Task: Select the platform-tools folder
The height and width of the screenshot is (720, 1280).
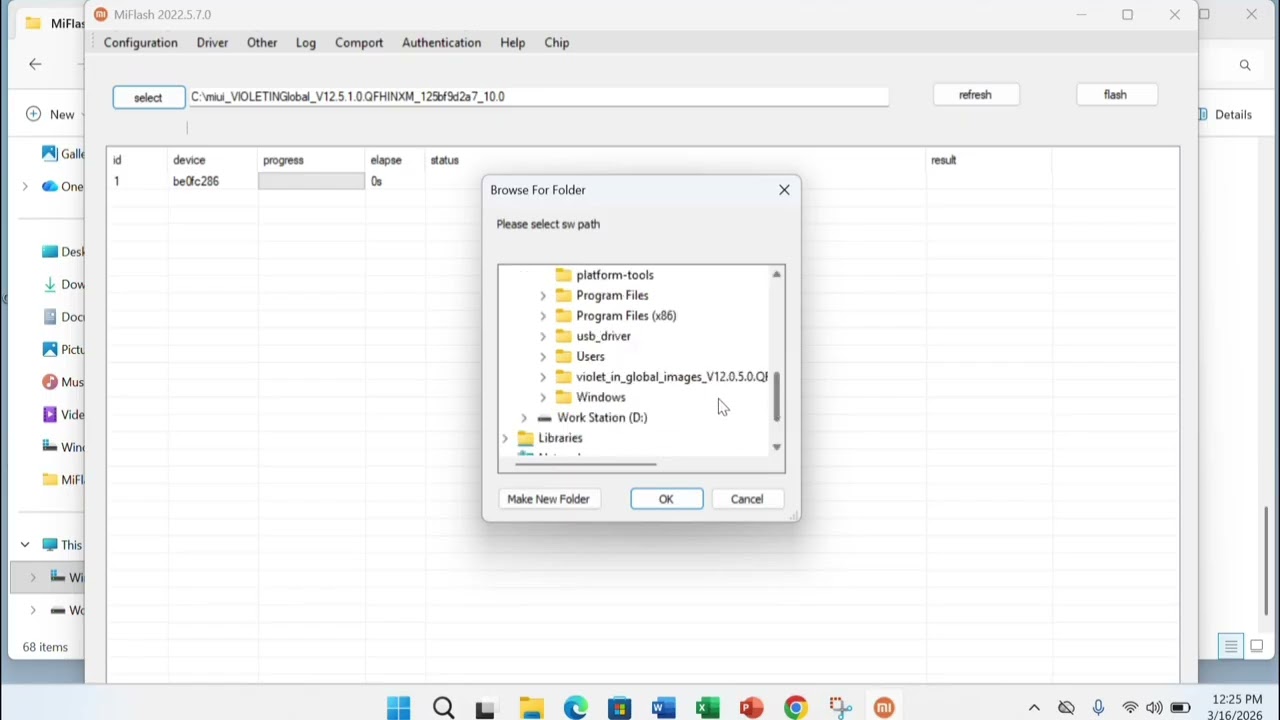Action: [614, 275]
